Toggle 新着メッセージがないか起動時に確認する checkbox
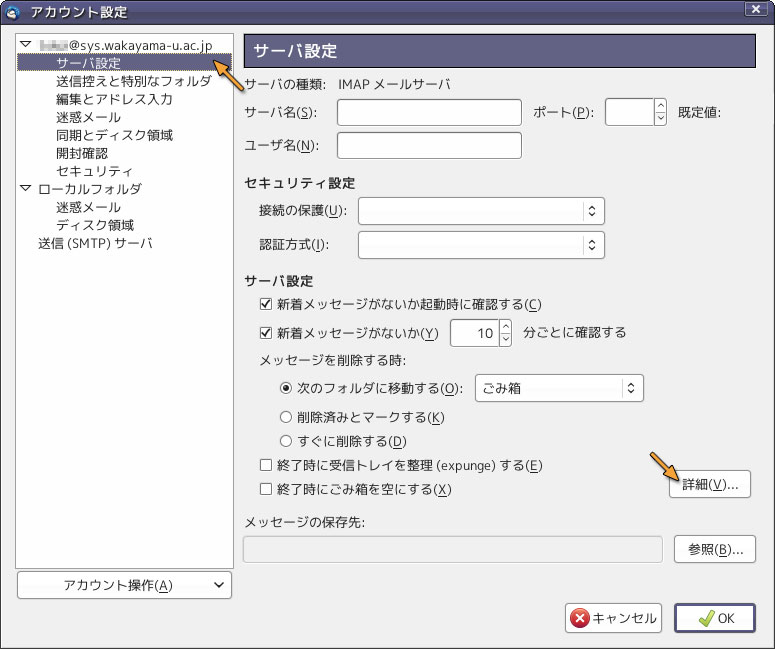 266,304
